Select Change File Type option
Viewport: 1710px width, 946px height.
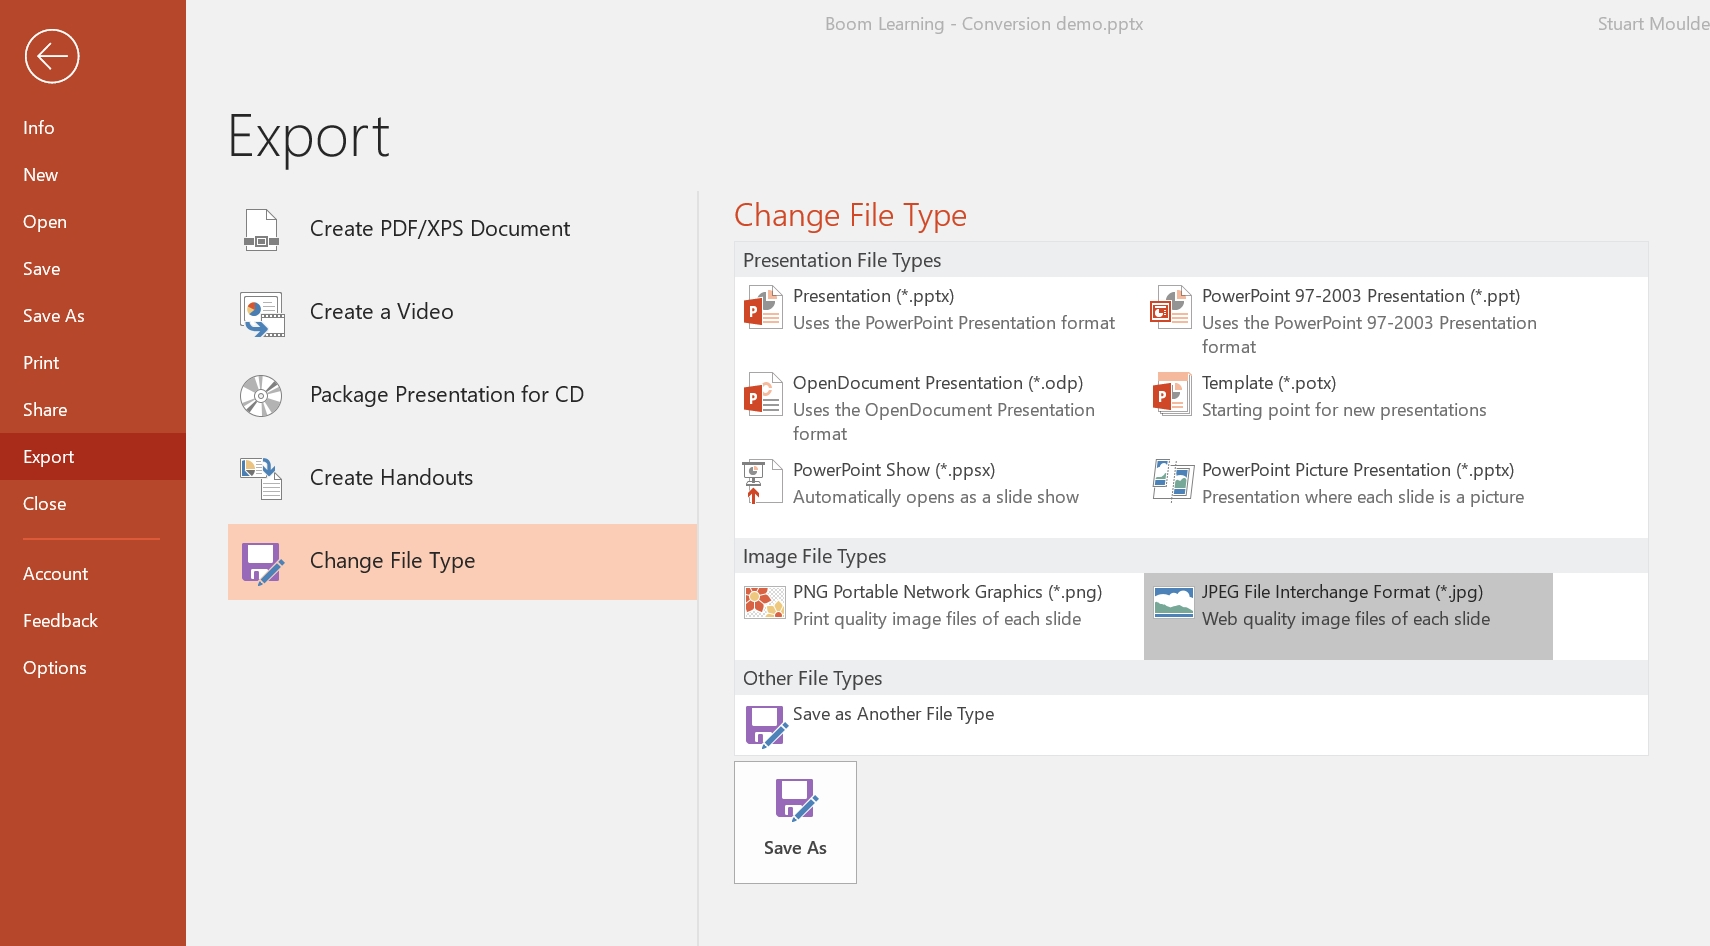coord(462,561)
